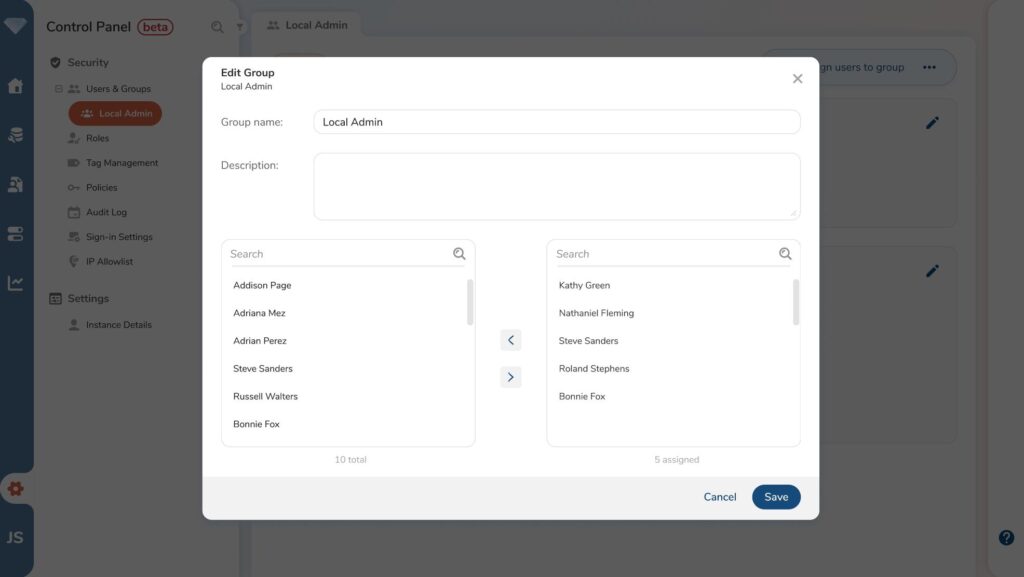Click the pencil edit icon on the upper card
Image resolution: width=1024 pixels, height=577 pixels.
[932, 122]
